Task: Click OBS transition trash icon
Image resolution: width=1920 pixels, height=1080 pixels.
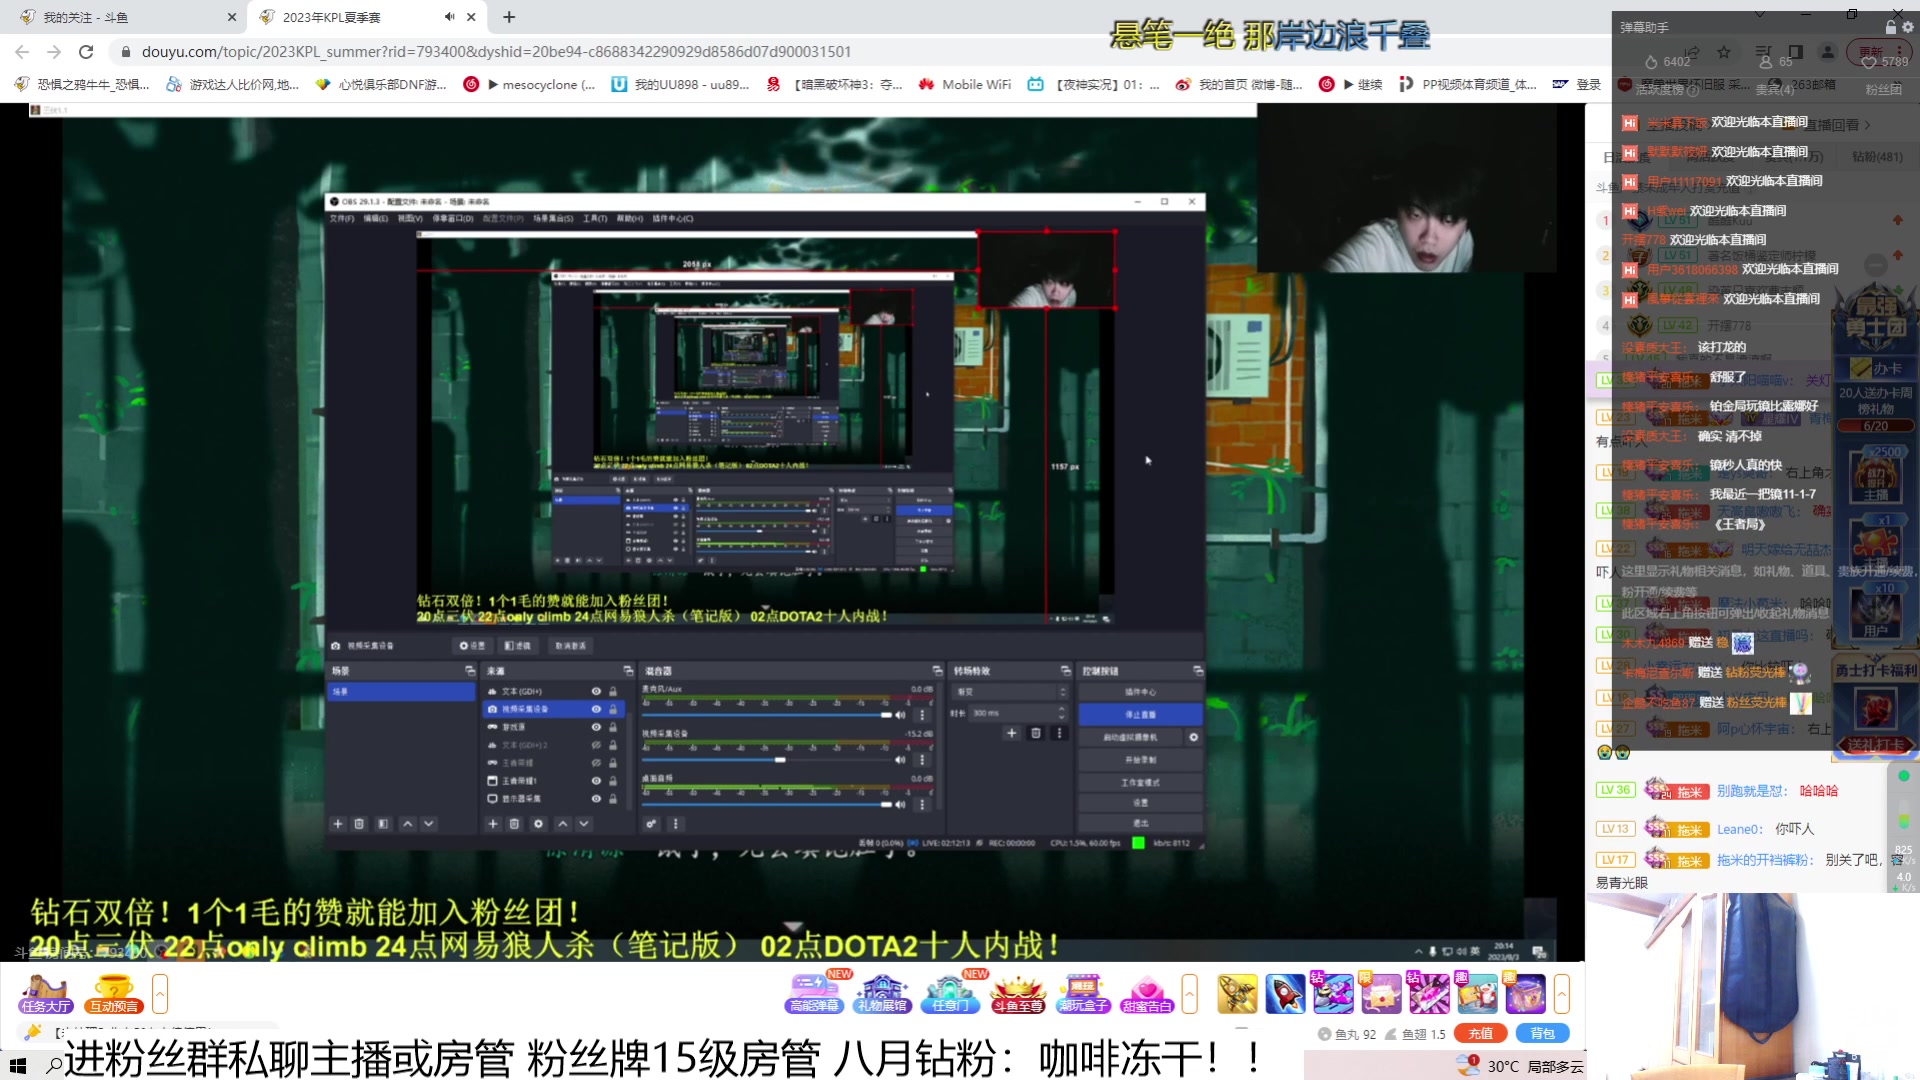Action: tap(1036, 733)
